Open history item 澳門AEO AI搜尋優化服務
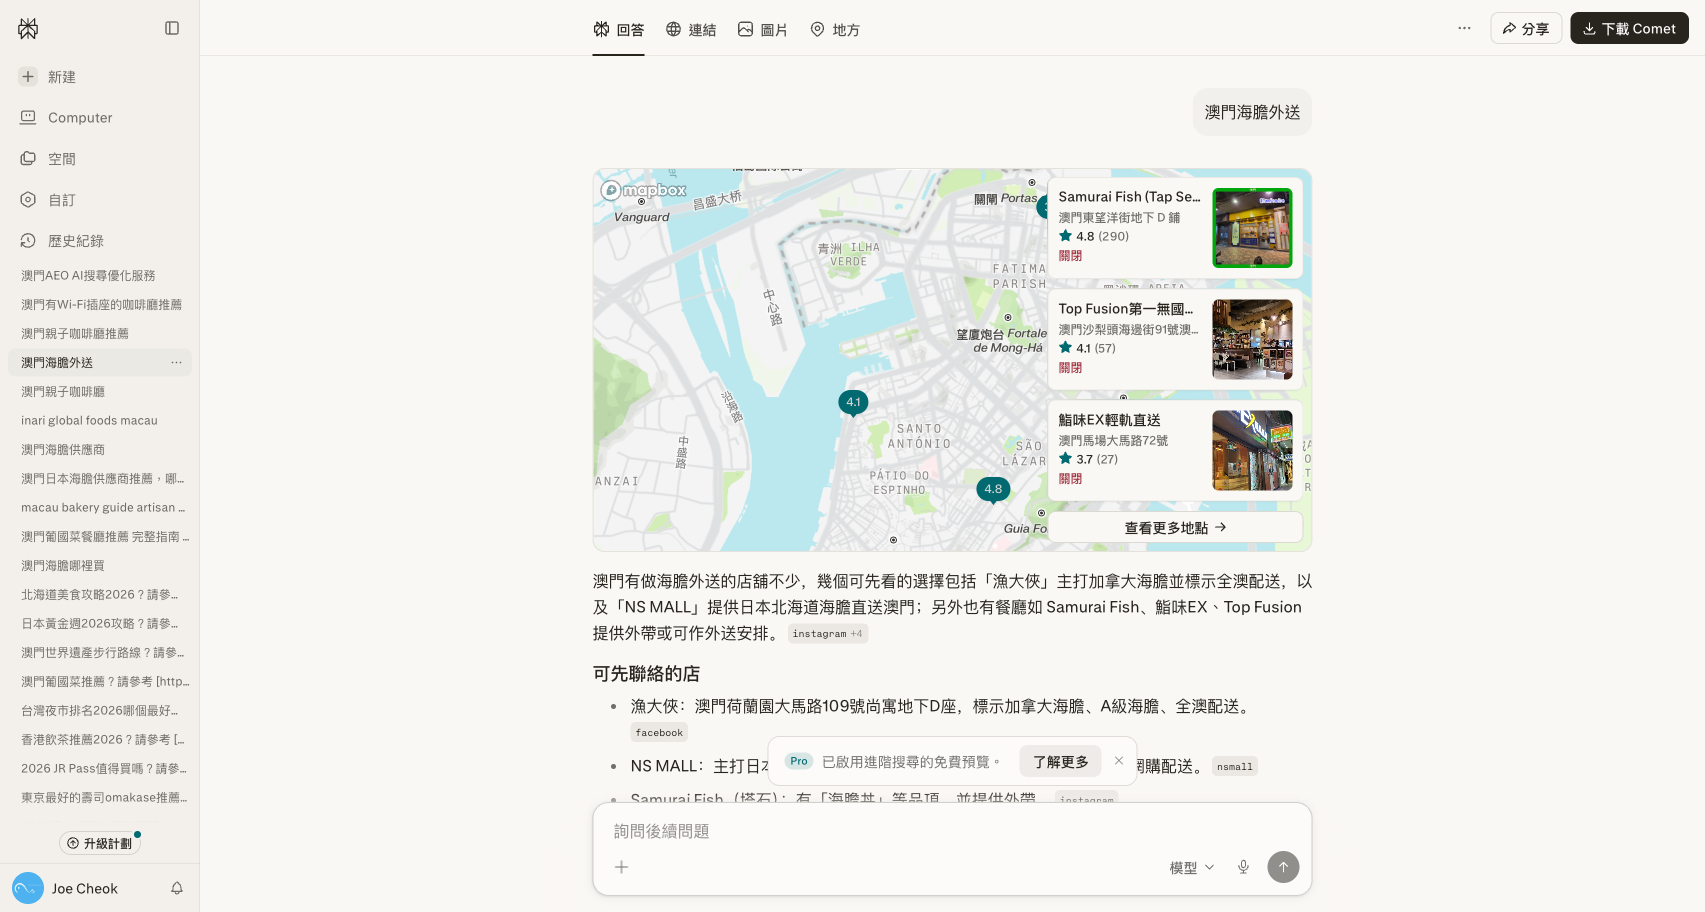 (x=88, y=275)
